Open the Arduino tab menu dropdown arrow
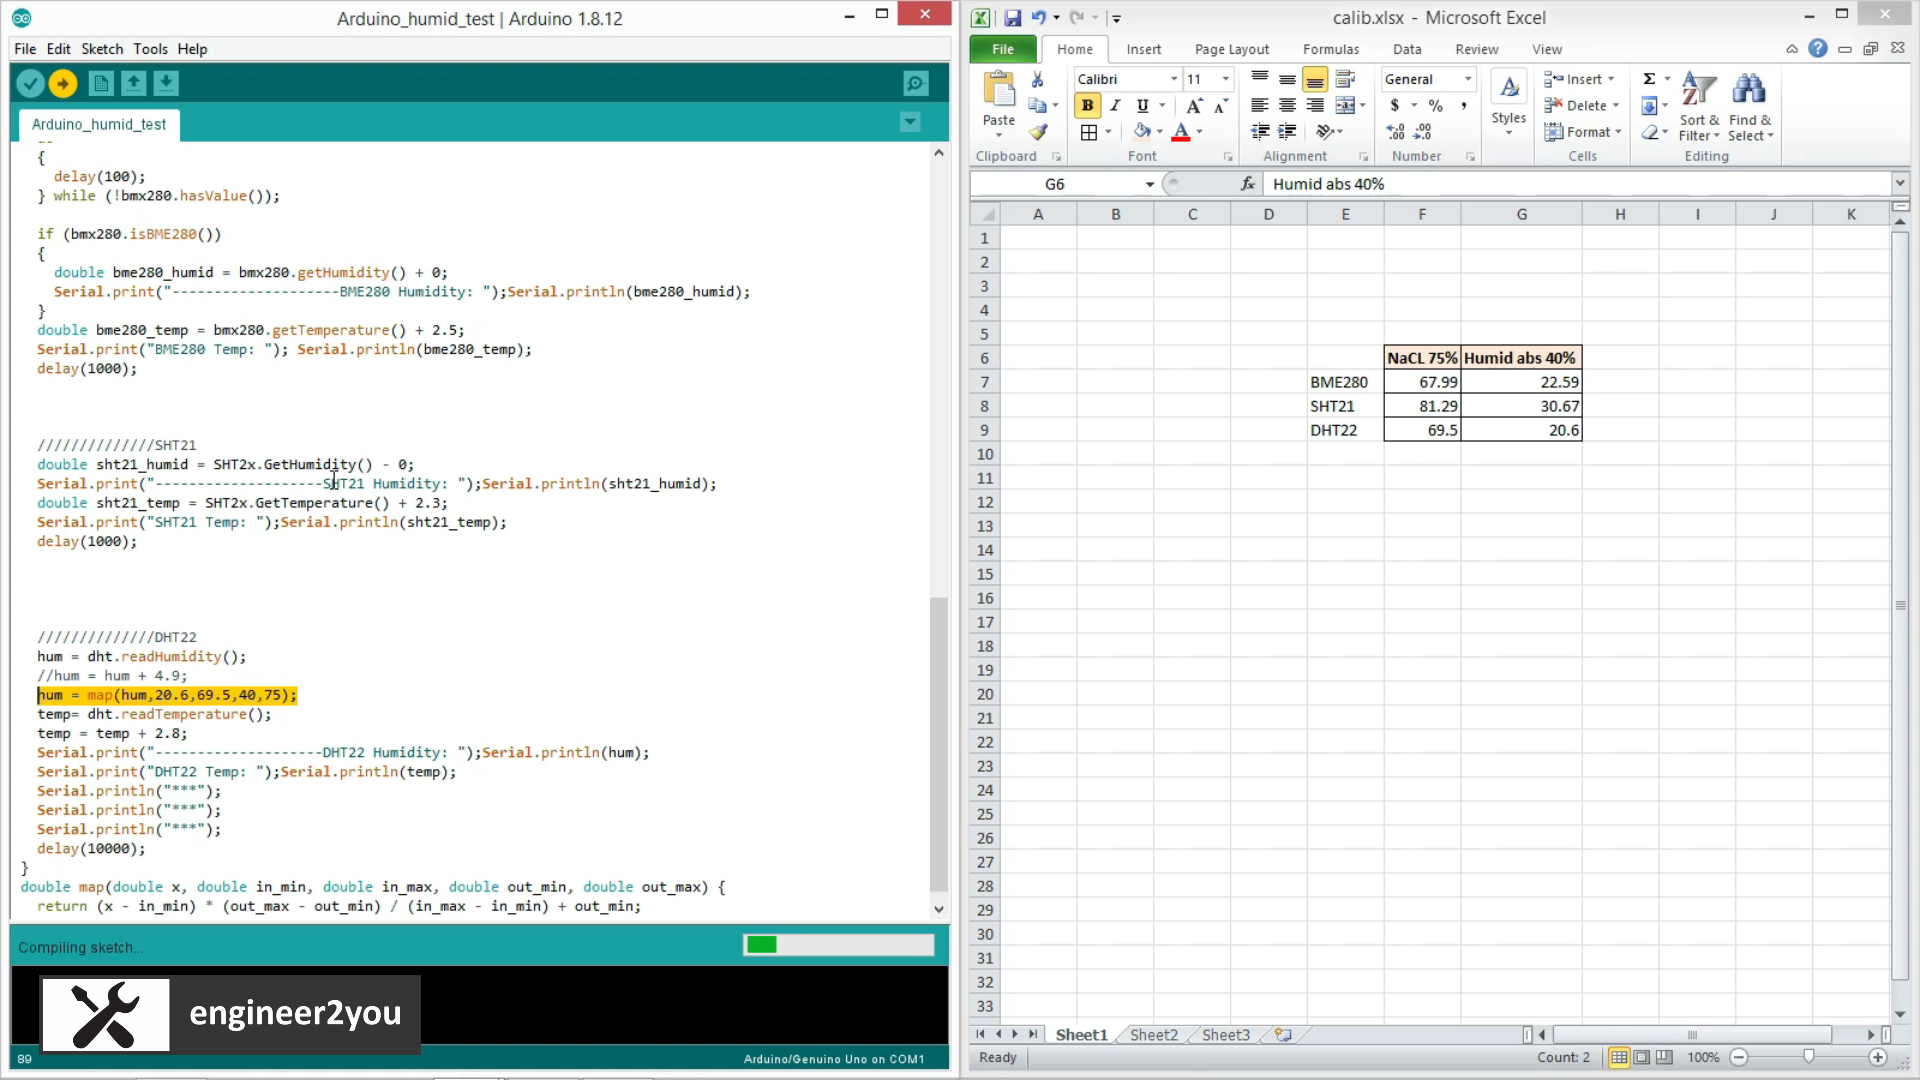This screenshot has width=1920, height=1080. (910, 122)
